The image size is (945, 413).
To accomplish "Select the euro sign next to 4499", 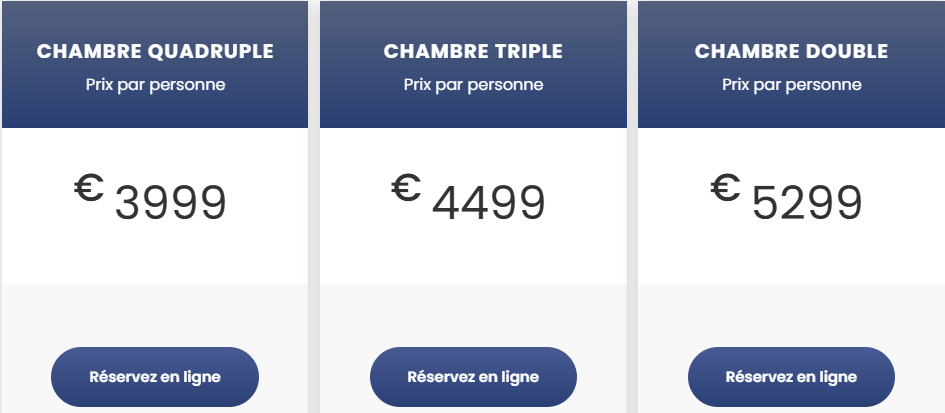I will point(406,188).
